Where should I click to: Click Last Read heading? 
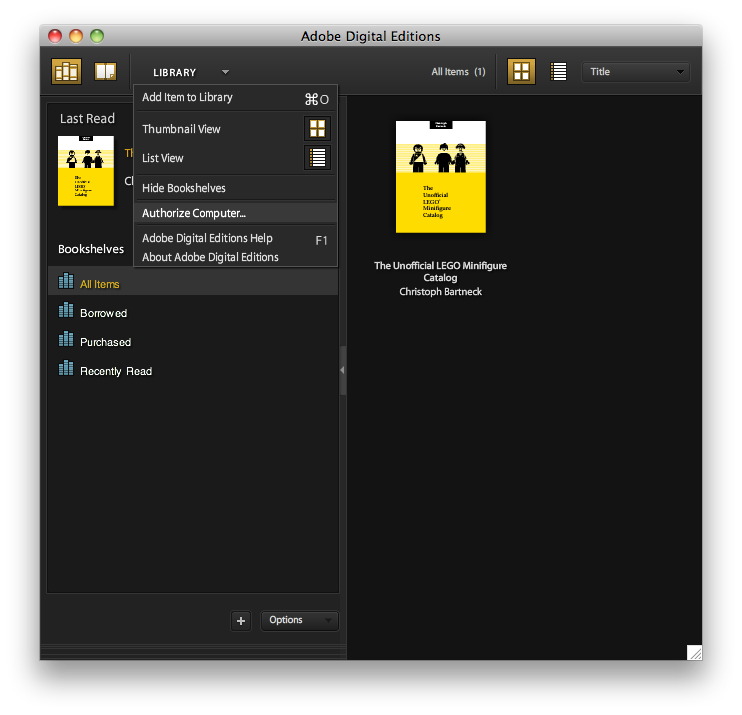[x=87, y=118]
